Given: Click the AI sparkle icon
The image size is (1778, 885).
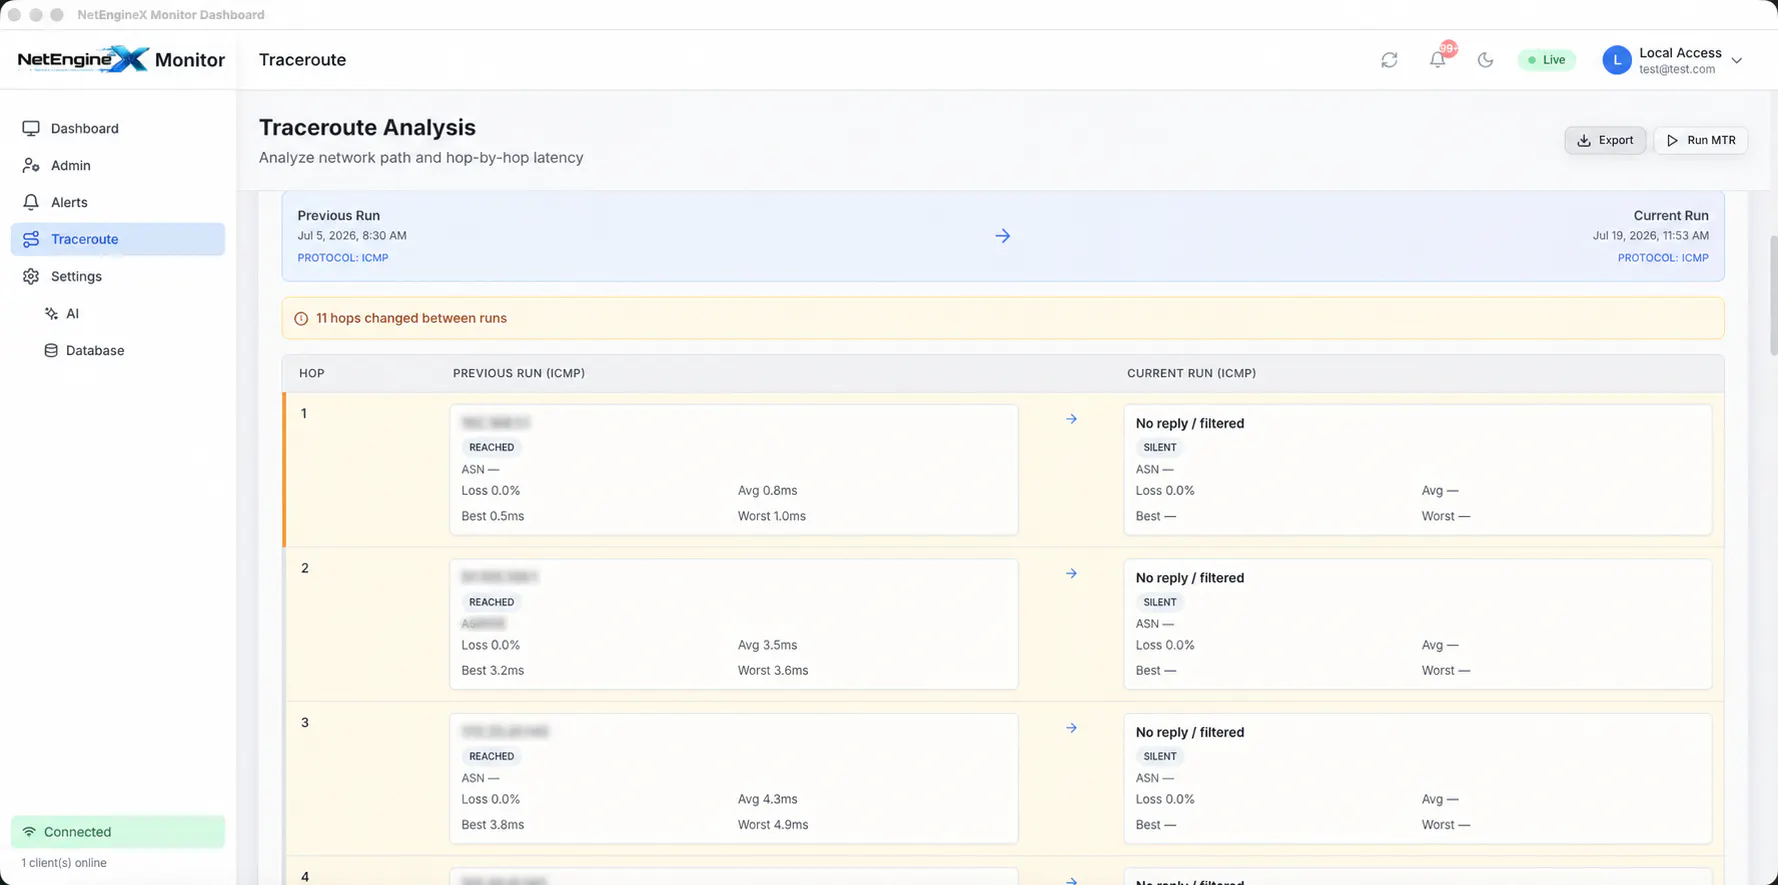Looking at the screenshot, I should (x=51, y=313).
